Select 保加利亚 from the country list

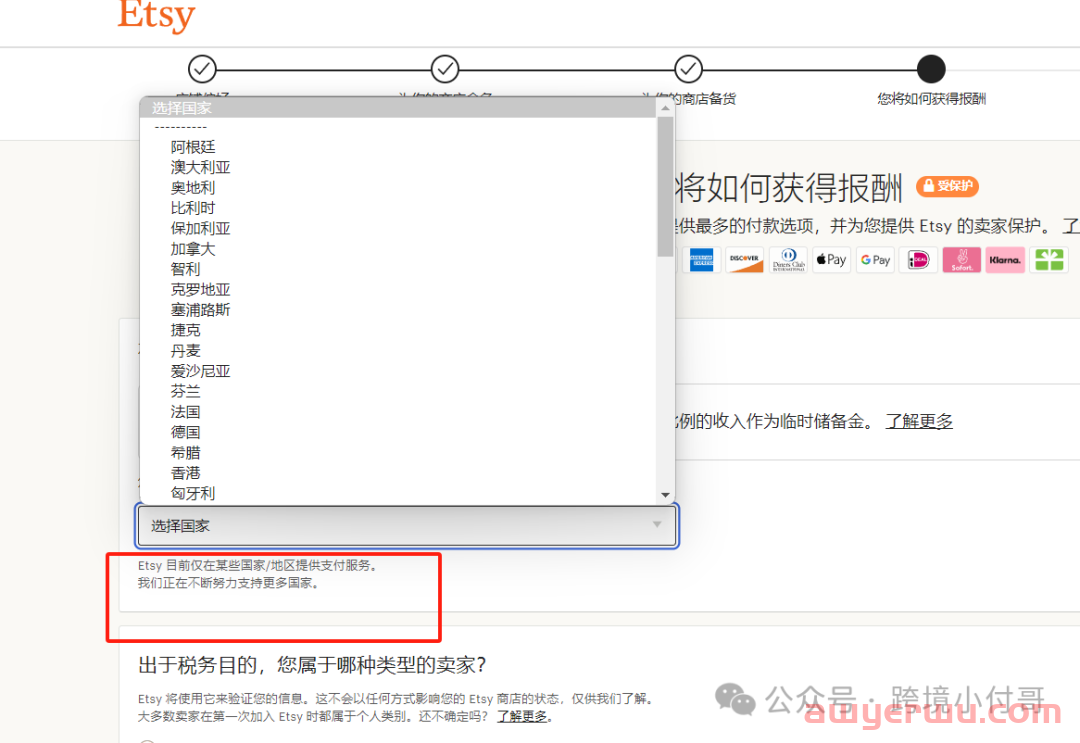(x=398, y=229)
